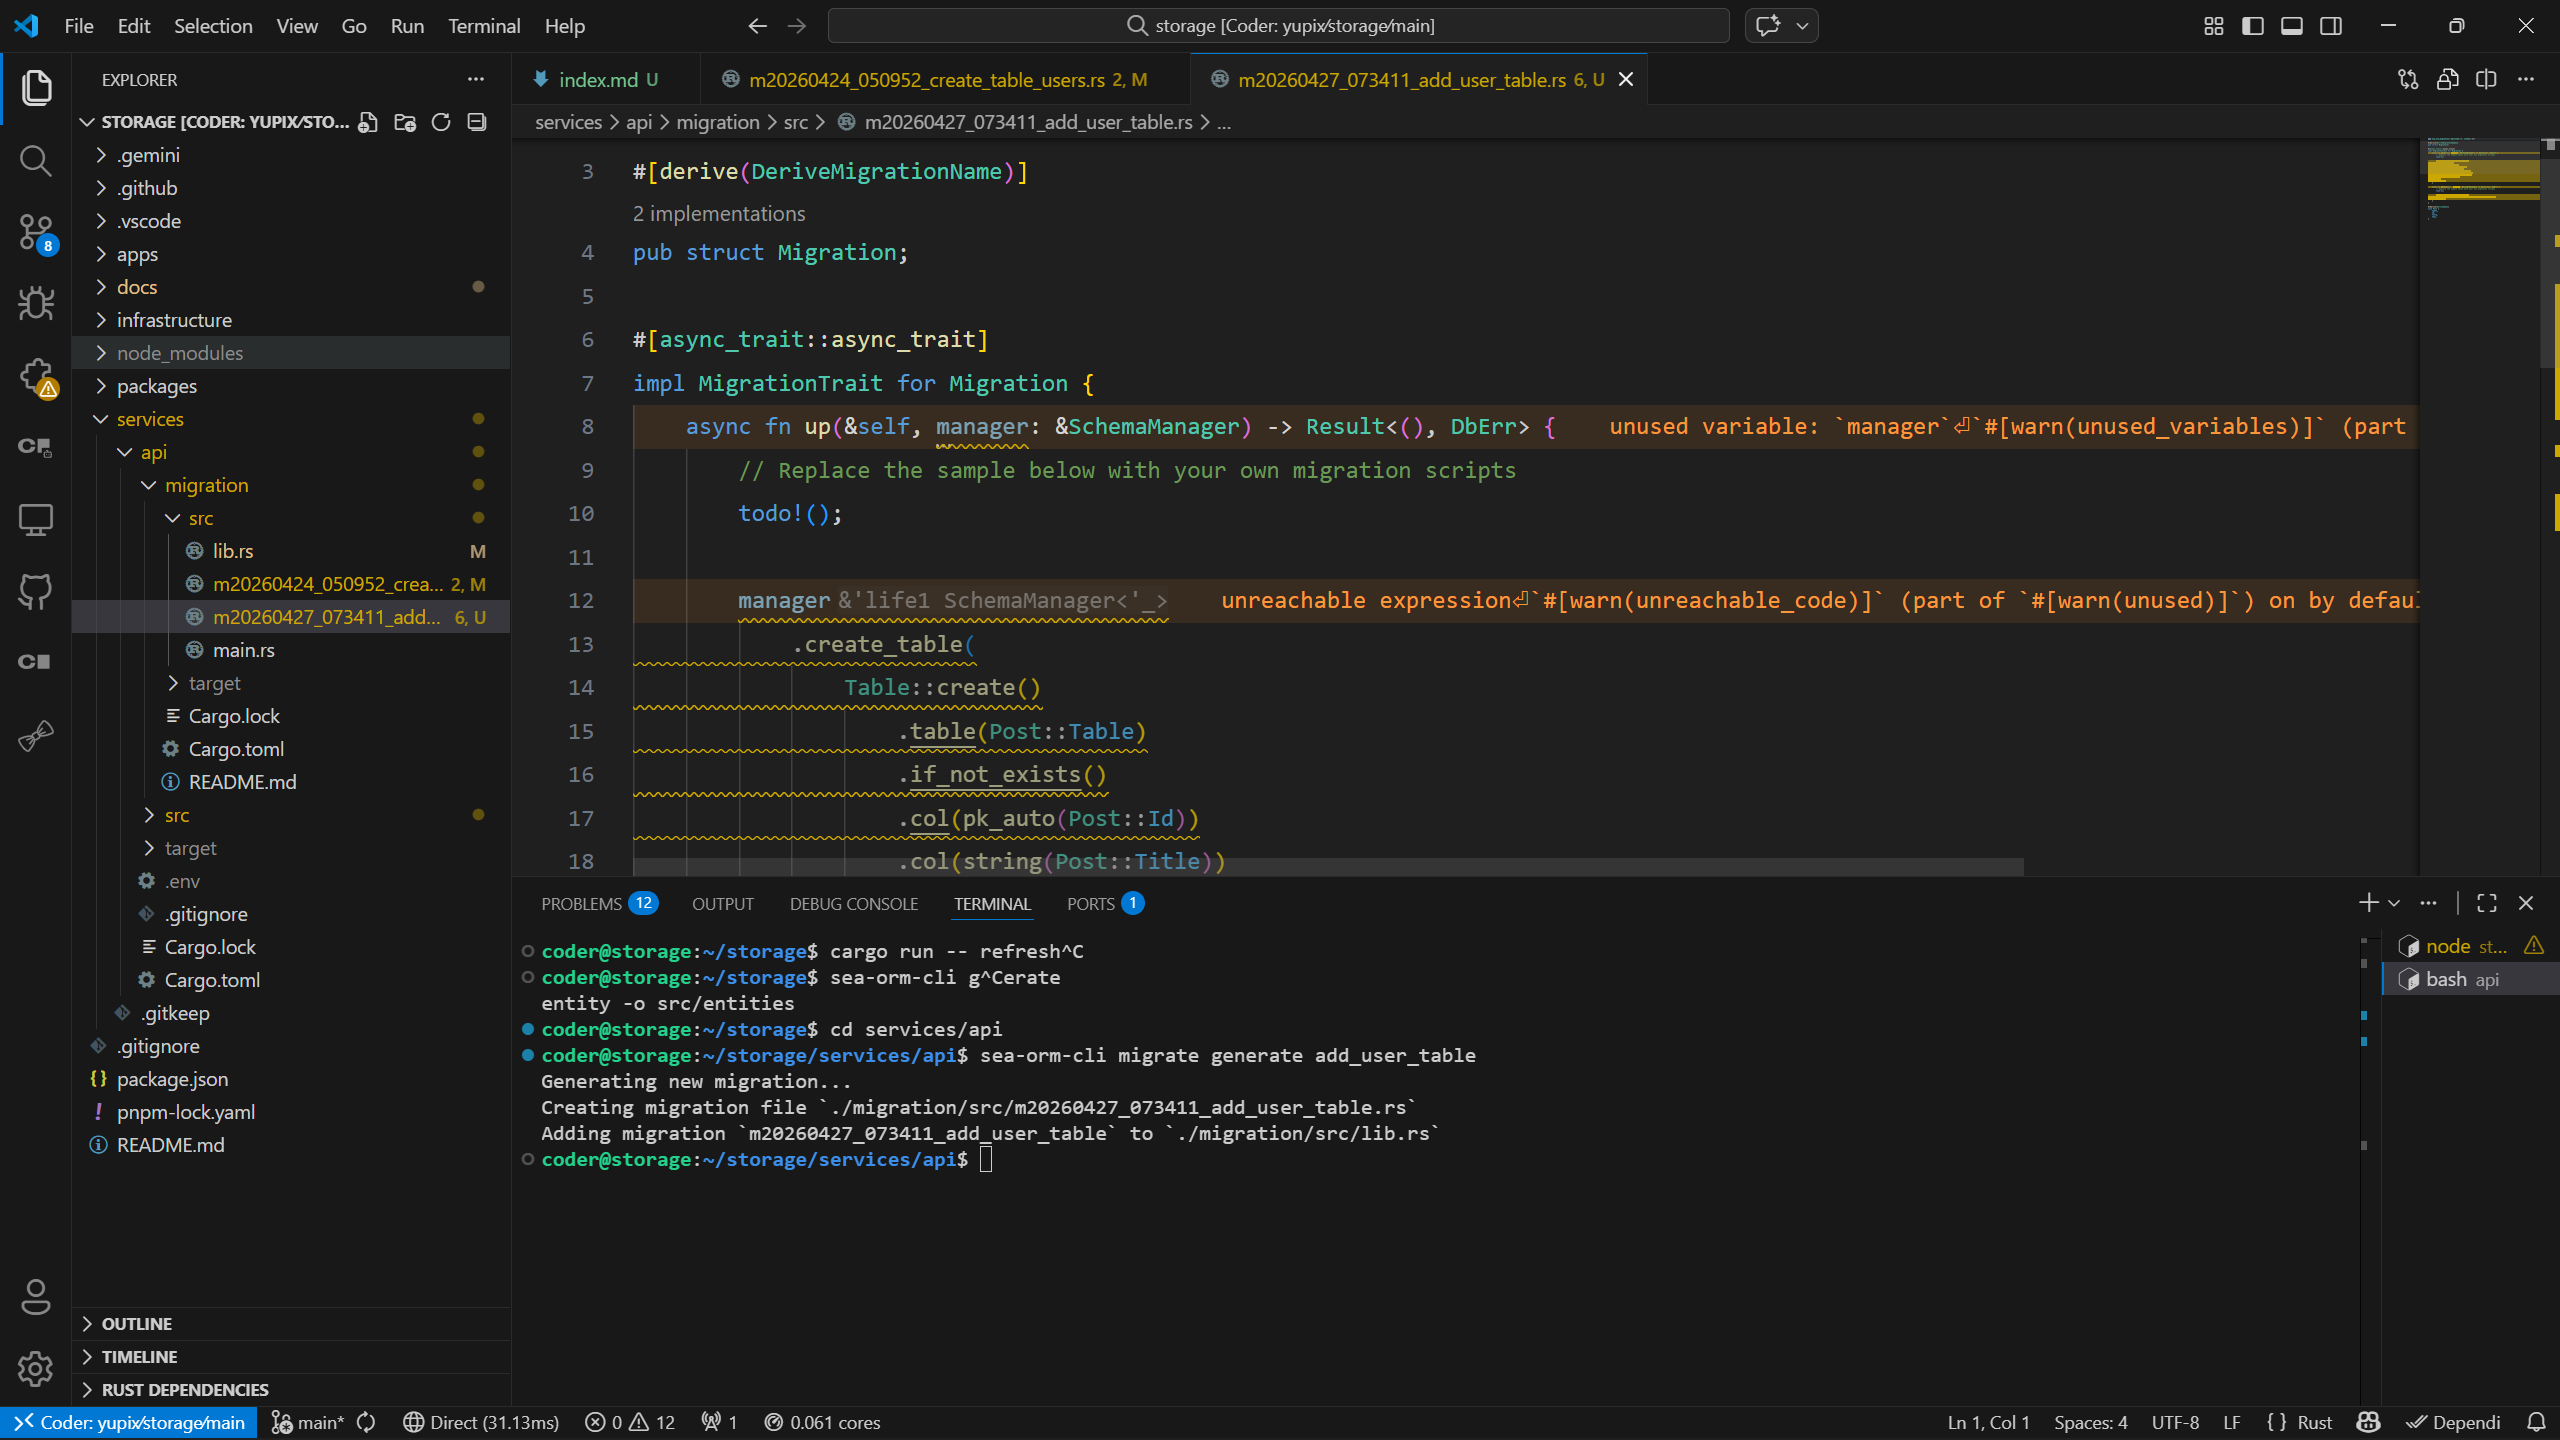Toggle the bottom Panel layout button
Screen dimensions: 2560x1440
tap(2292, 26)
